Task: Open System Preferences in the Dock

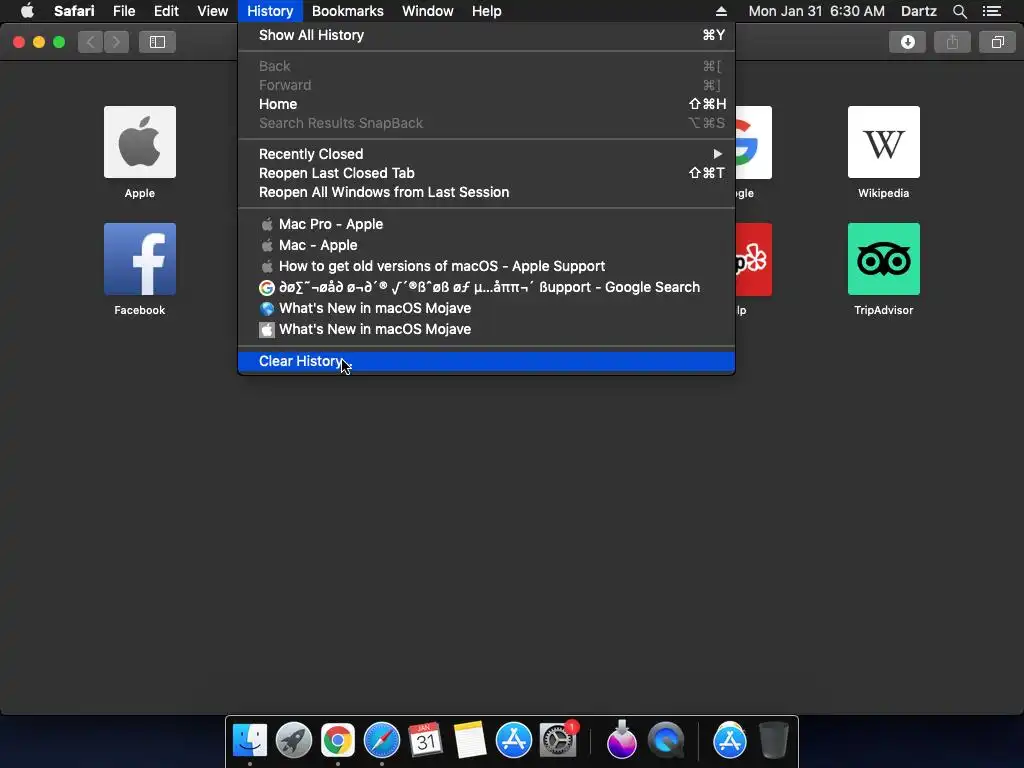Action: [558, 740]
